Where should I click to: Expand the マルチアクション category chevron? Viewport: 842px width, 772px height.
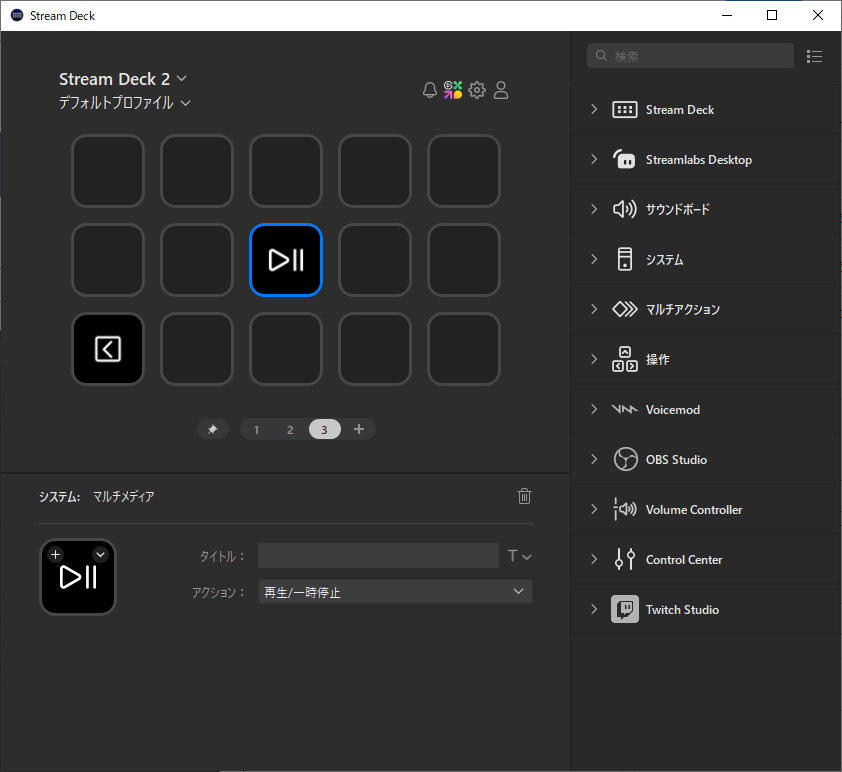[594, 309]
